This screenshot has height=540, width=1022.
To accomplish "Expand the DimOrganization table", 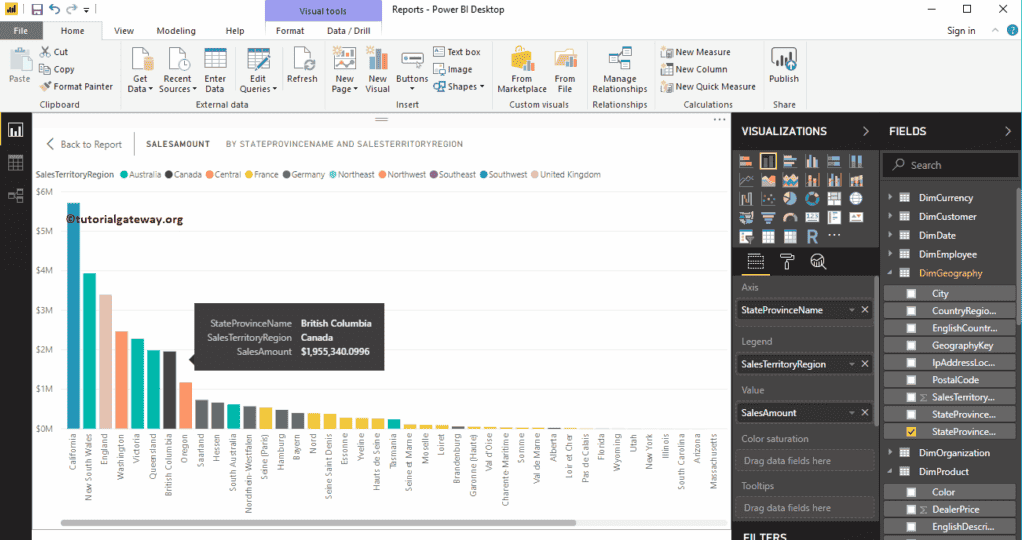I will tap(890, 452).
